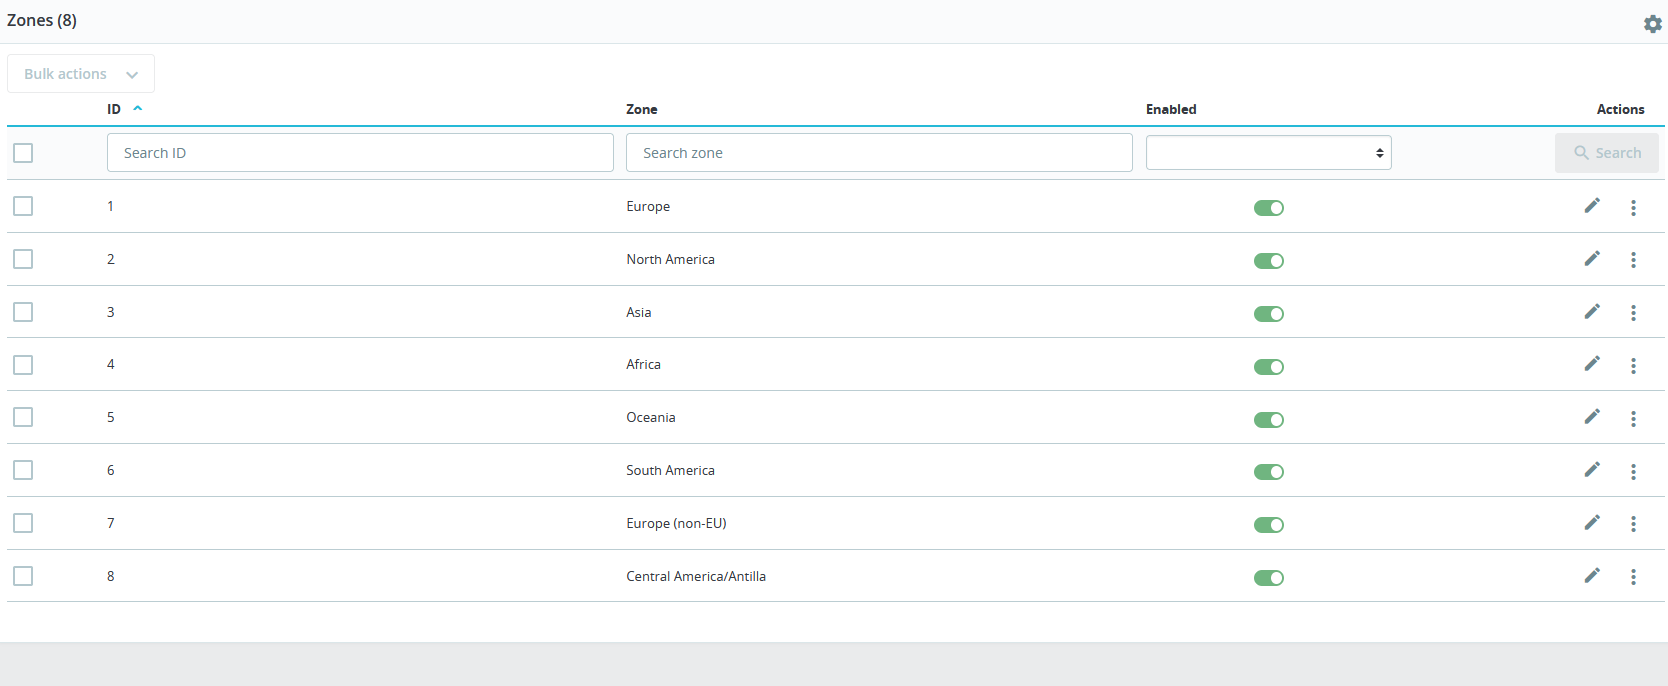Select checkbox for Oceania row

[x=23, y=417]
